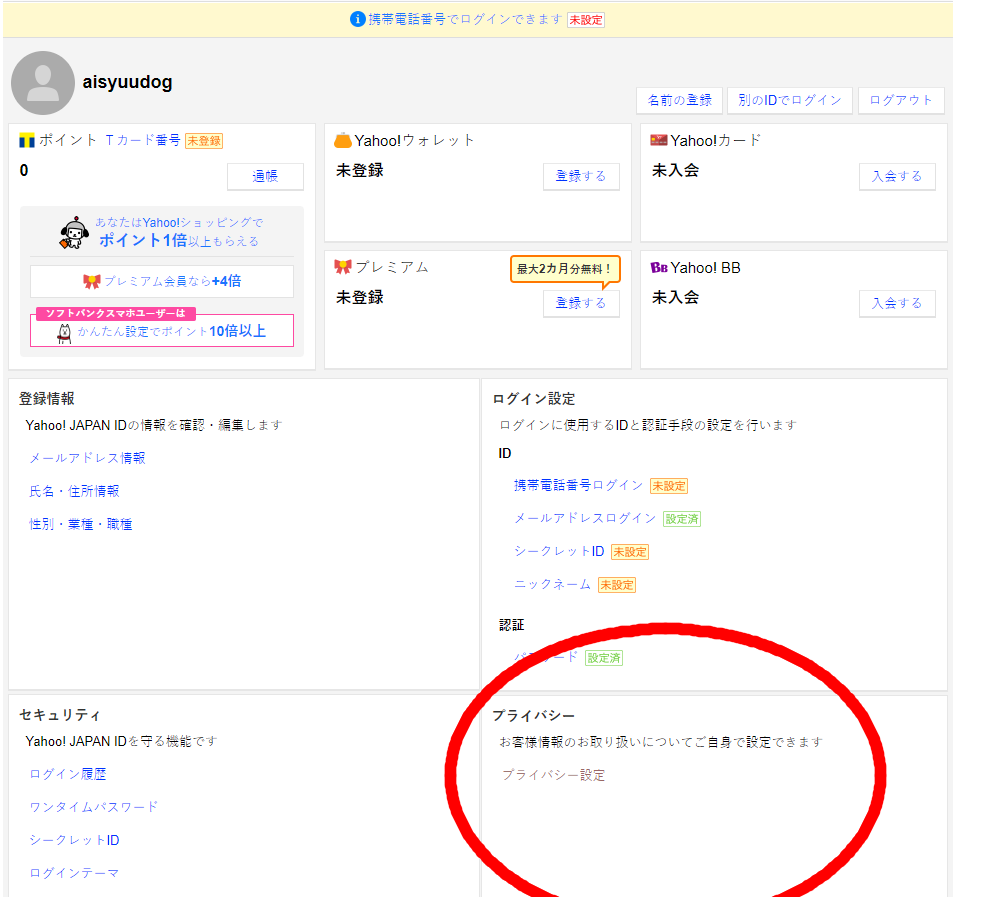Open ログインテーマ link
The width and height of the screenshot is (992, 897).
pos(74,873)
